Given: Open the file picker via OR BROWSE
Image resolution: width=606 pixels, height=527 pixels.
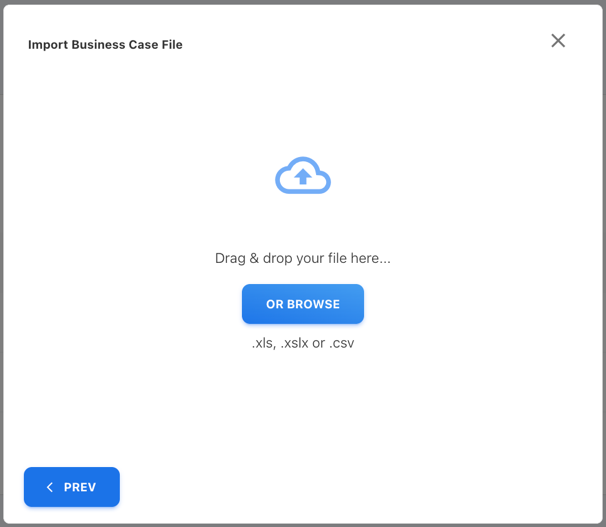Looking at the screenshot, I should click(x=303, y=304).
